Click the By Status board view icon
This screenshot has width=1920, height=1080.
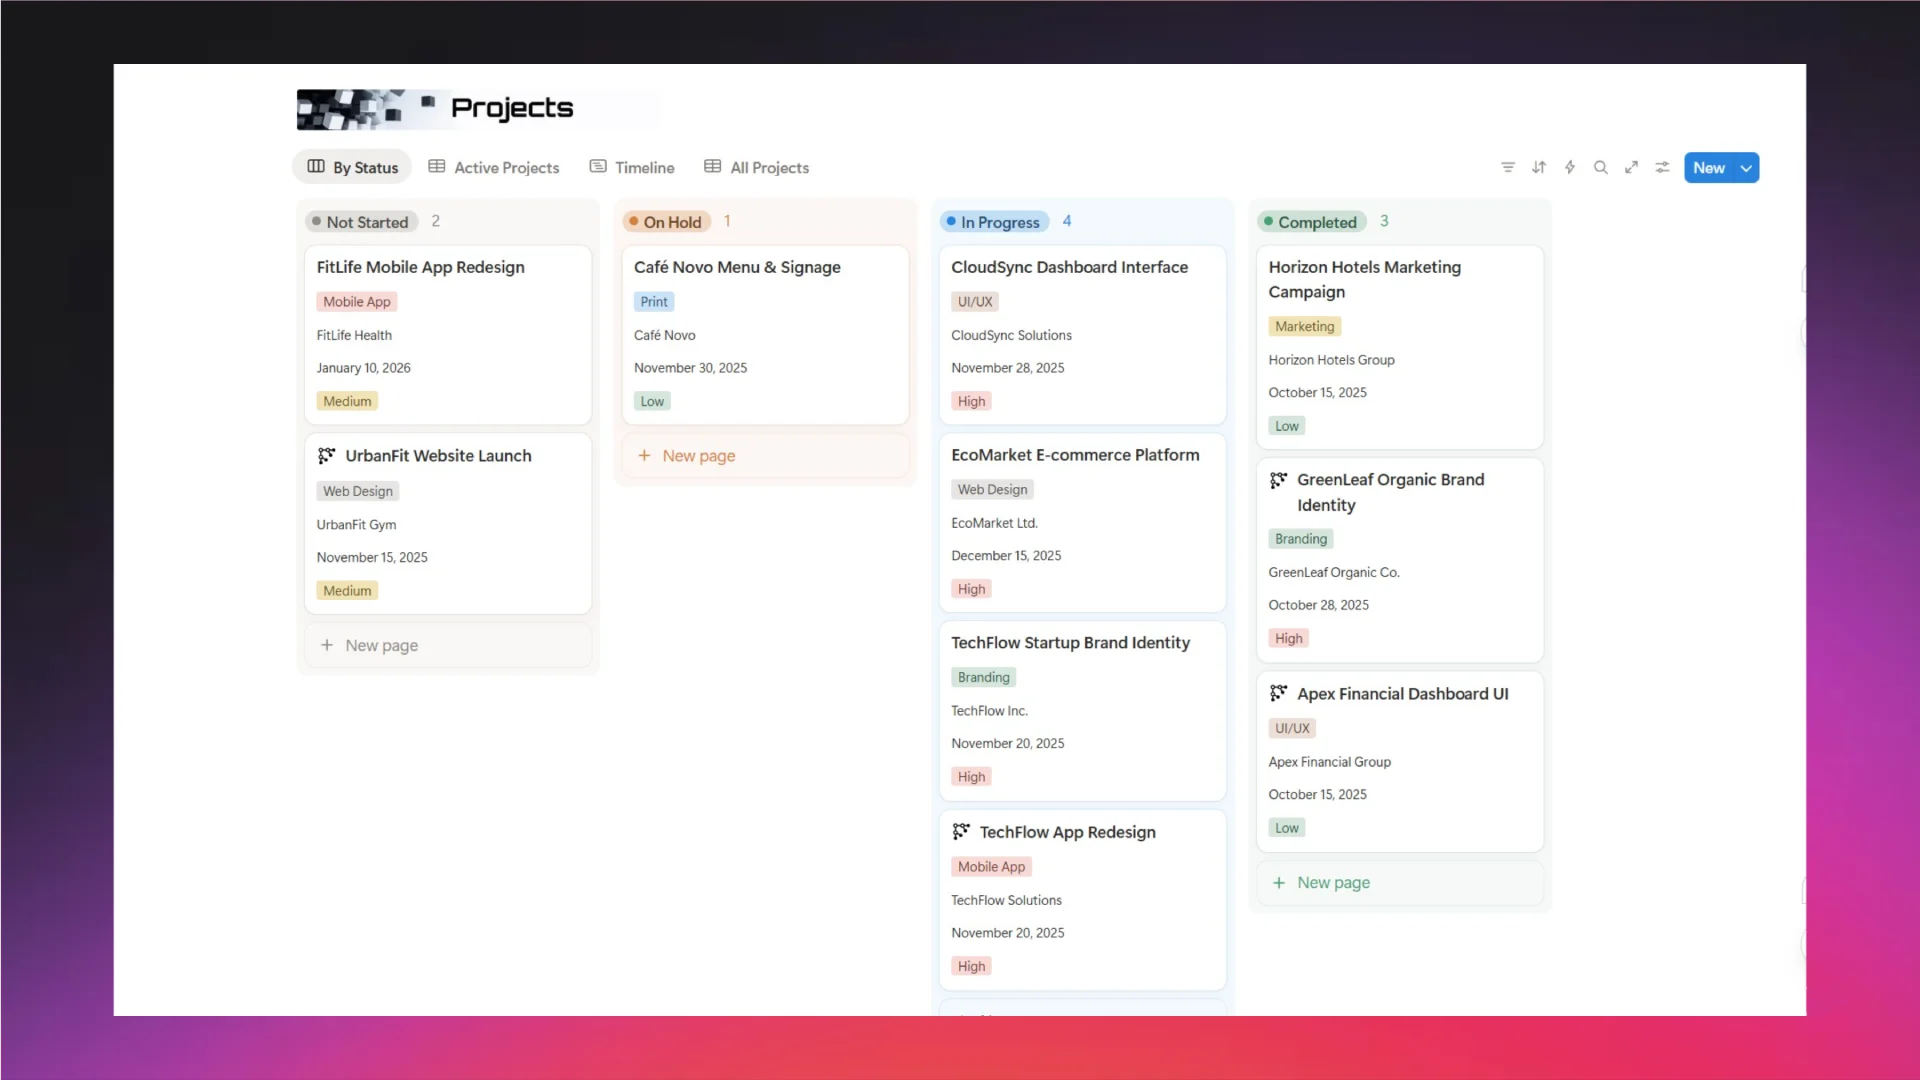pyautogui.click(x=316, y=167)
